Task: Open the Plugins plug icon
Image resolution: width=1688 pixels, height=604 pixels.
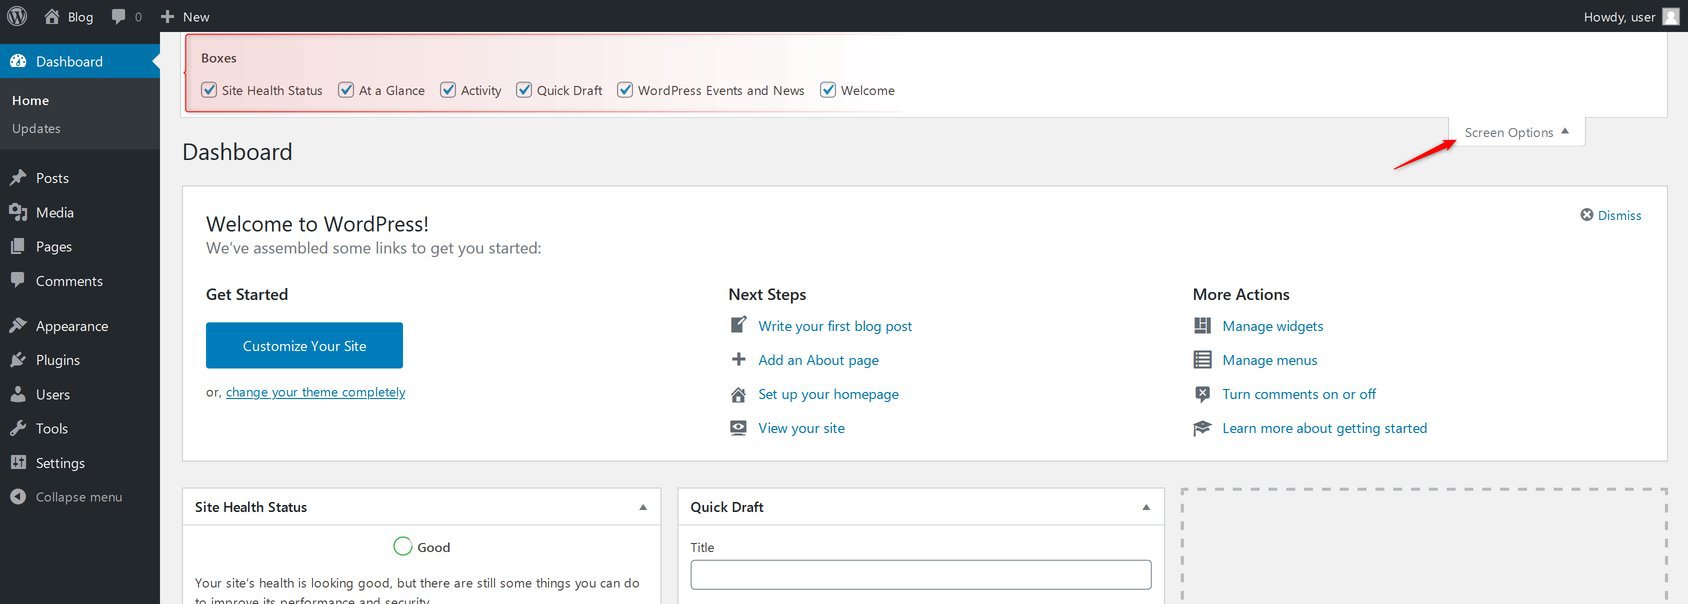Action: coord(18,360)
